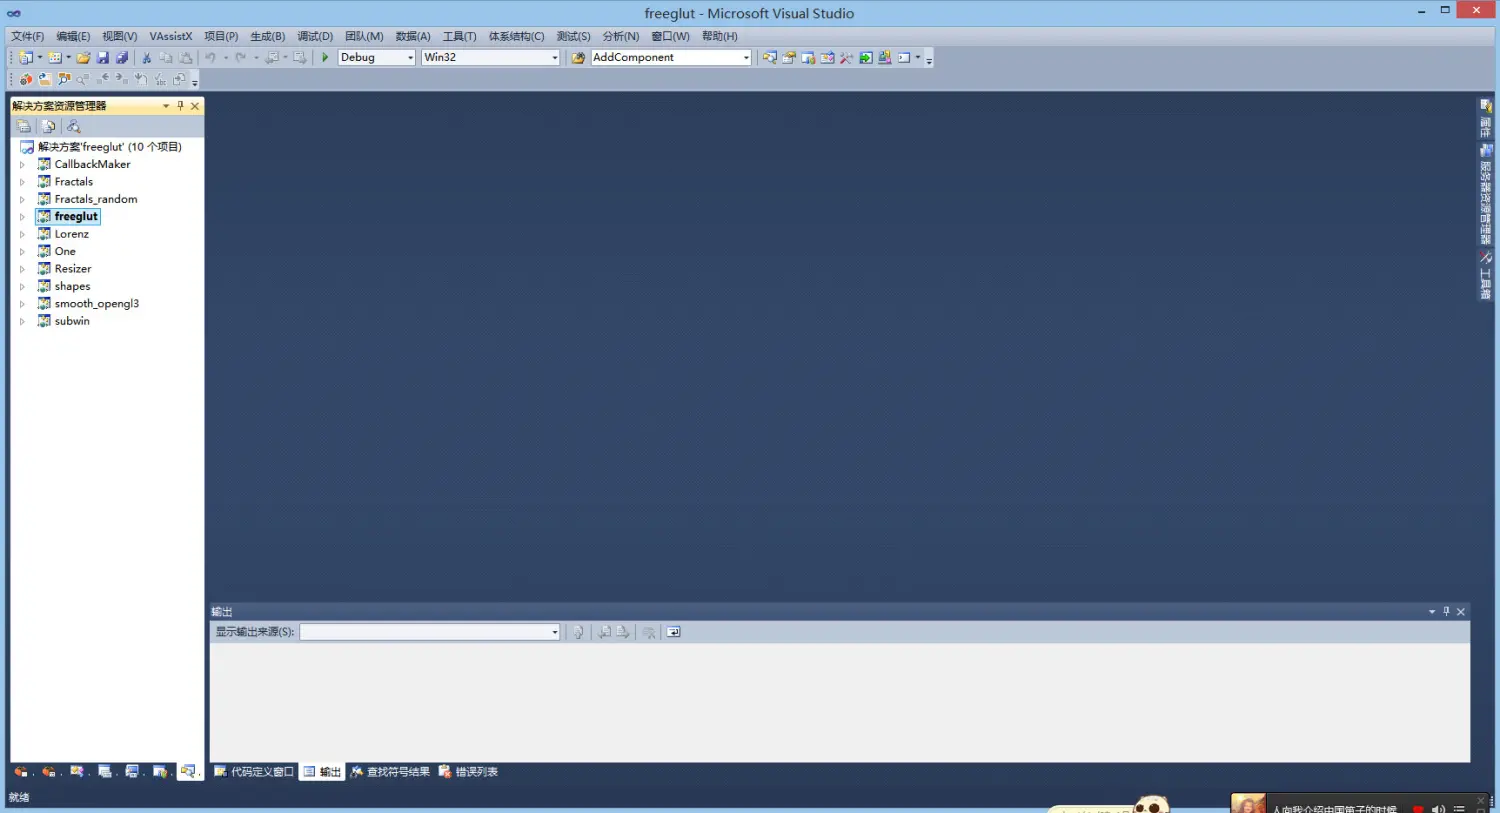Viewport: 1500px width, 813px height.
Task: Expand the Fractals project node
Action: [22, 182]
